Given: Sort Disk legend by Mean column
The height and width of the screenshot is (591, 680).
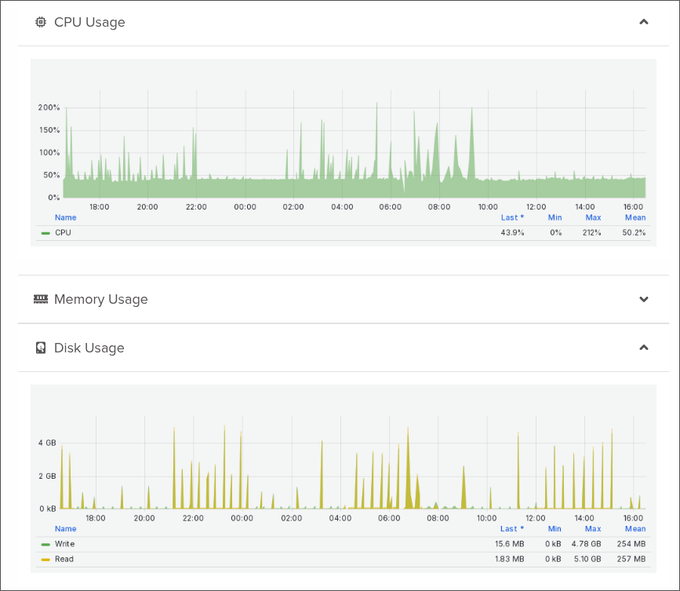Looking at the screenshot, I should point(635,529).
